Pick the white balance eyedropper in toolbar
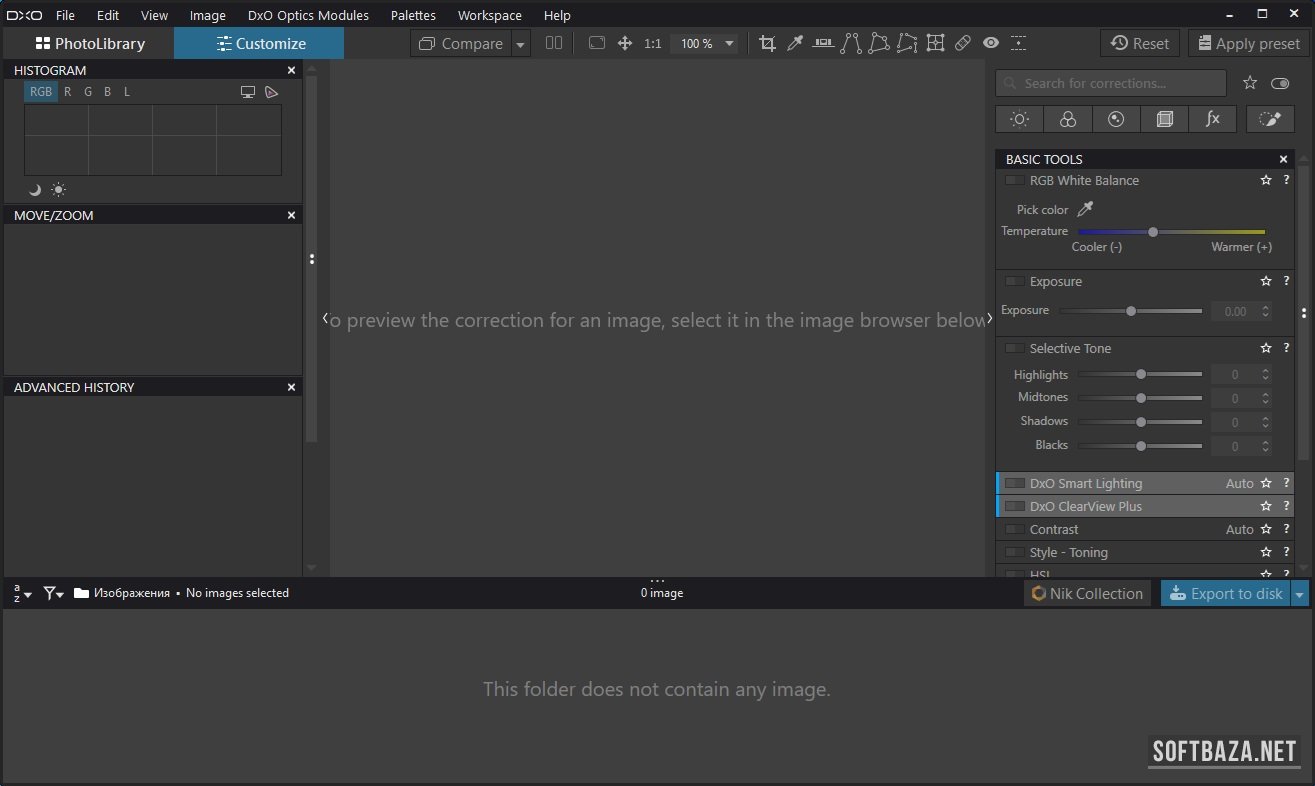The height and width of the screenshot is (786, 1315). coord(795,43)
